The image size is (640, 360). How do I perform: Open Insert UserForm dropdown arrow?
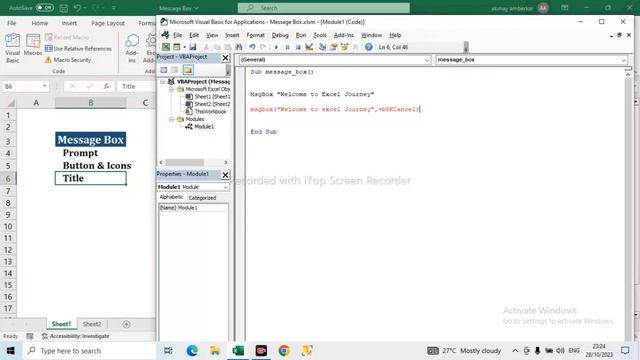tap(184, 47)
